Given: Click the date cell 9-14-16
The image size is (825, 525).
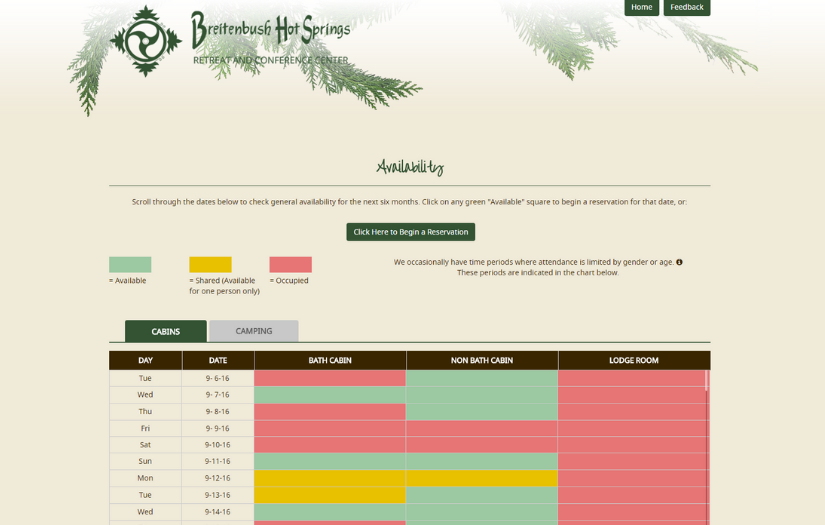Looking at the screenshot, I should 218,512.
